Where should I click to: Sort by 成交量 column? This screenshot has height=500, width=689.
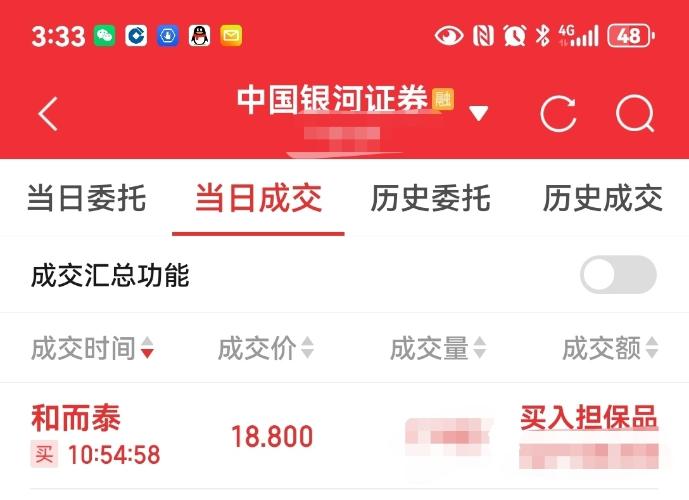coord(438,348)
